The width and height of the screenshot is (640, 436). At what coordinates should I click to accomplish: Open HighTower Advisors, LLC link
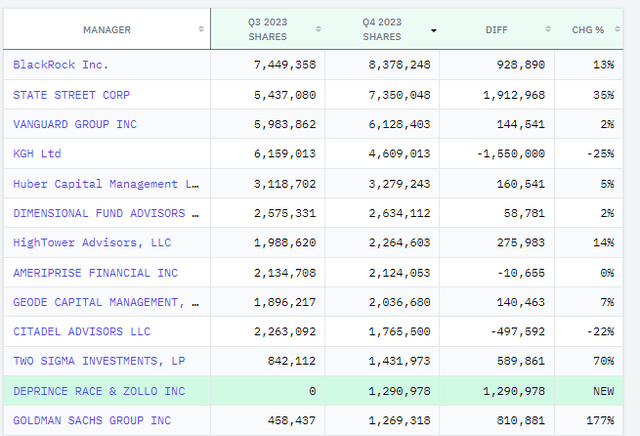pos(83,243)
